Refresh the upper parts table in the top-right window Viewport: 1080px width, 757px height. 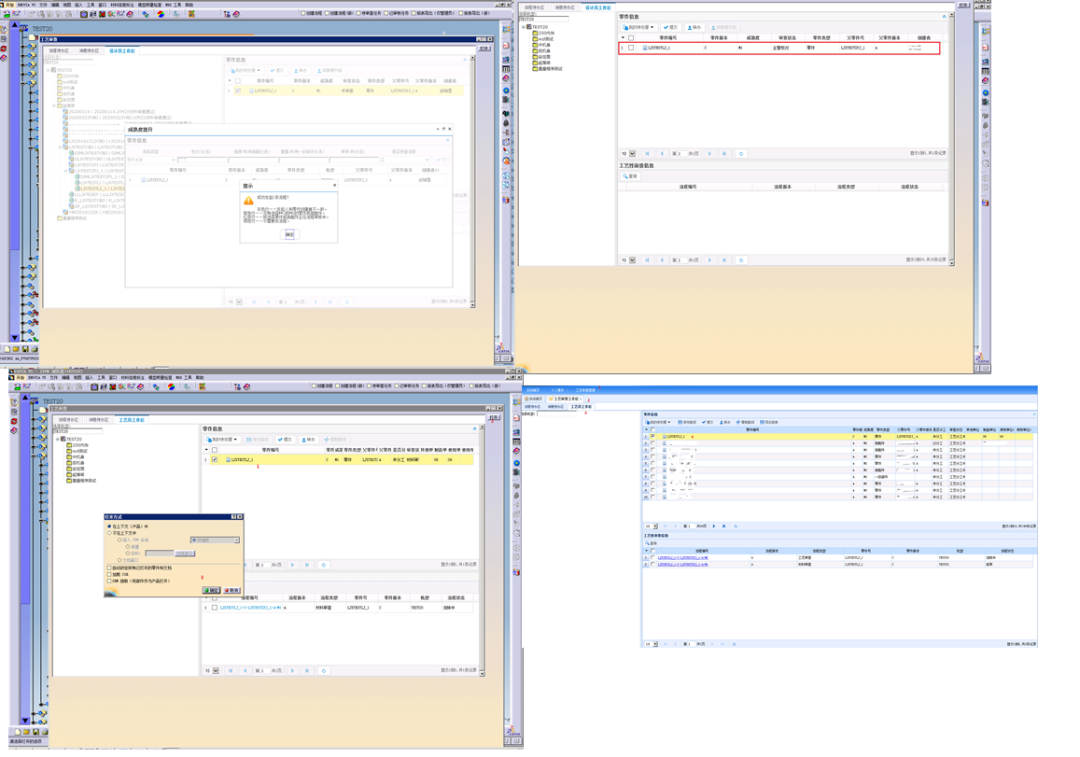741,154
